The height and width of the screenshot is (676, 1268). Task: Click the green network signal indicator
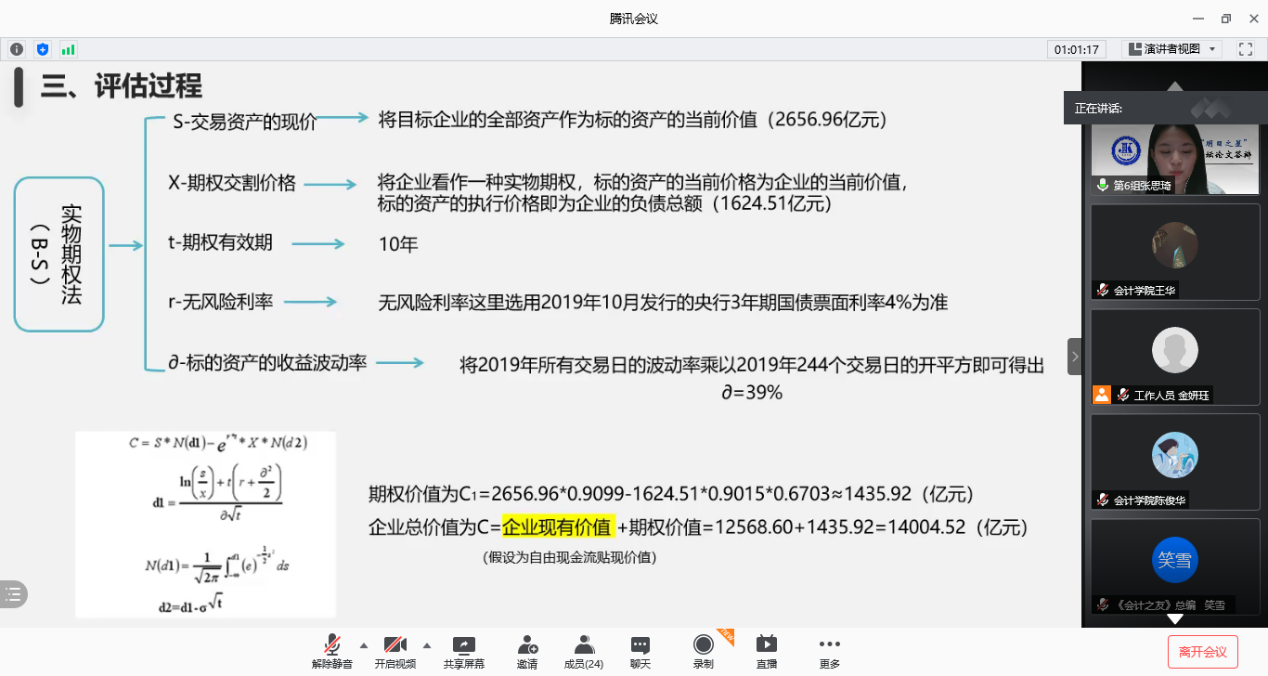point(68,49)
